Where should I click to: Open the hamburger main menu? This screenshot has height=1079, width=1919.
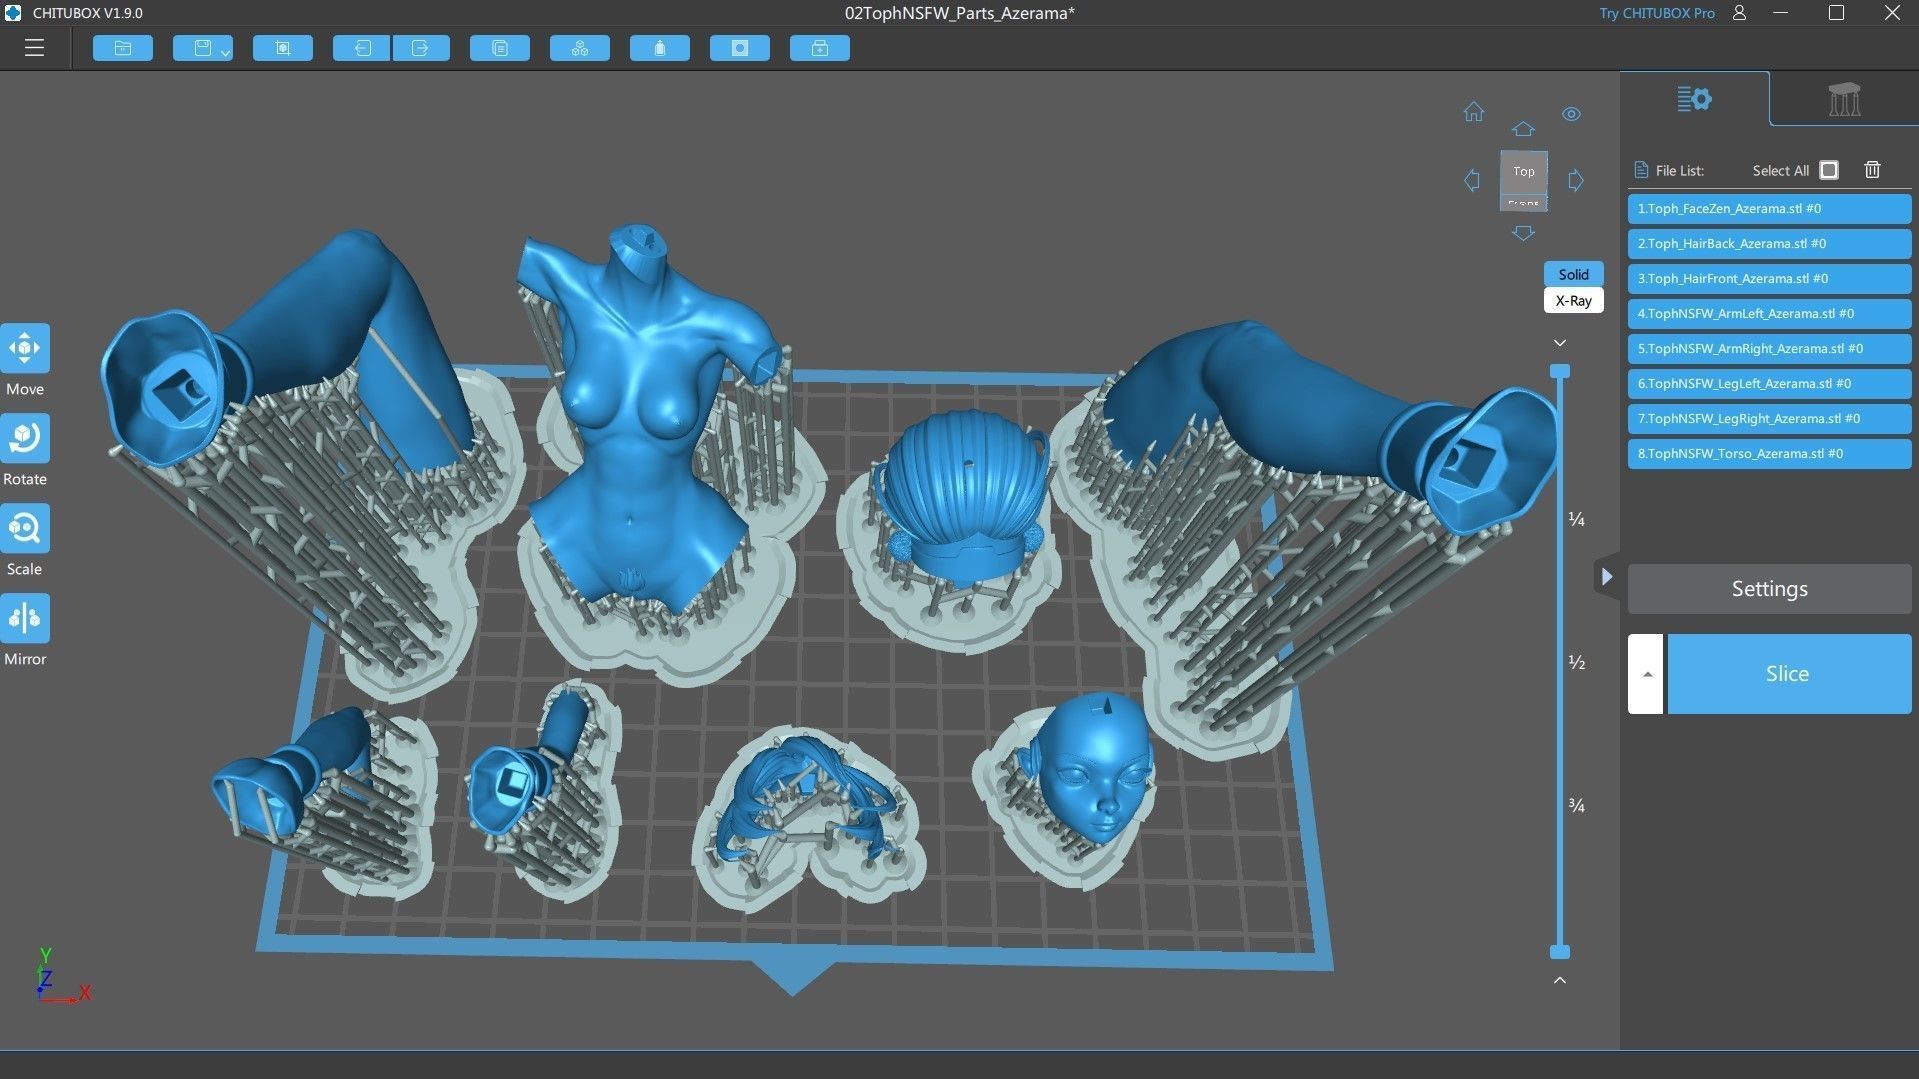tap(34, 48)
